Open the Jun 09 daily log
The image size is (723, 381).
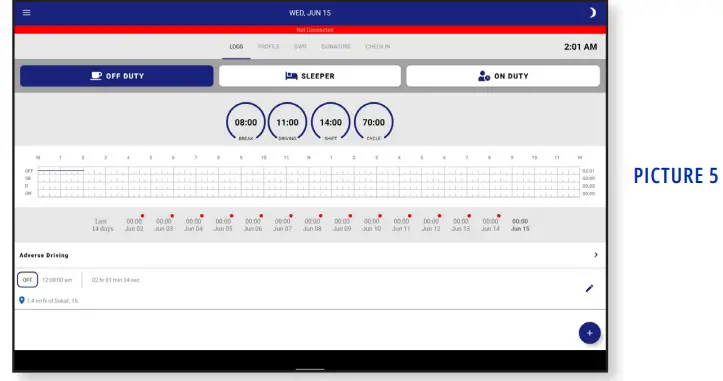tap(342, 225)
